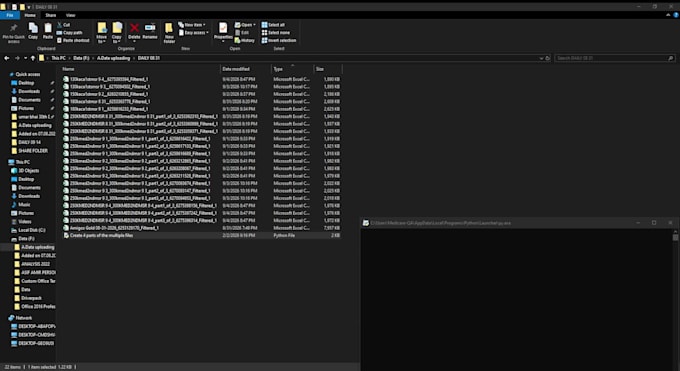Expand the address bar history dropdown

coord(541,58)
